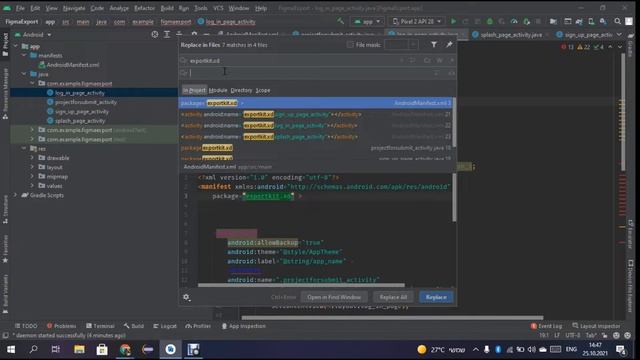Enable the File mask checkbox
The image size is (640, 360).
(350, 44)
